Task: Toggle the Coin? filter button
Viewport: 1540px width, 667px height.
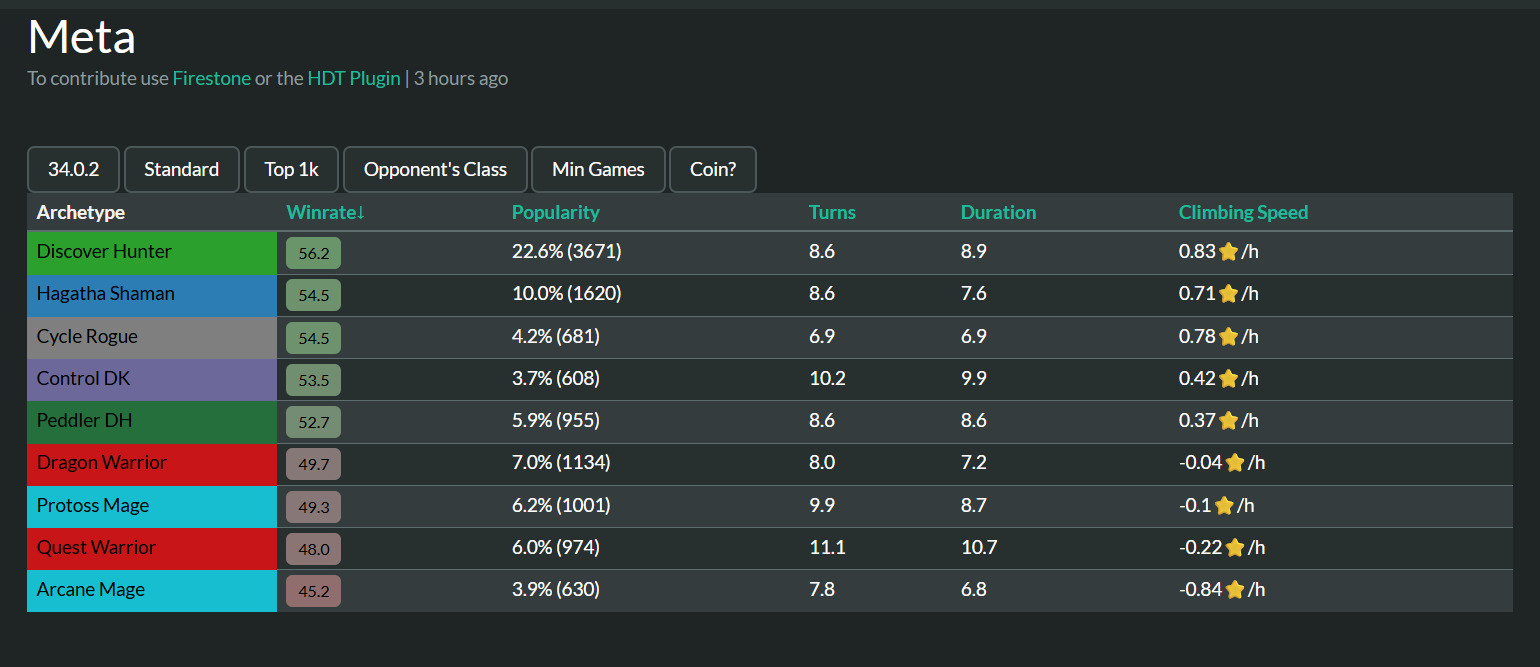Action: (x=712, y=169)
